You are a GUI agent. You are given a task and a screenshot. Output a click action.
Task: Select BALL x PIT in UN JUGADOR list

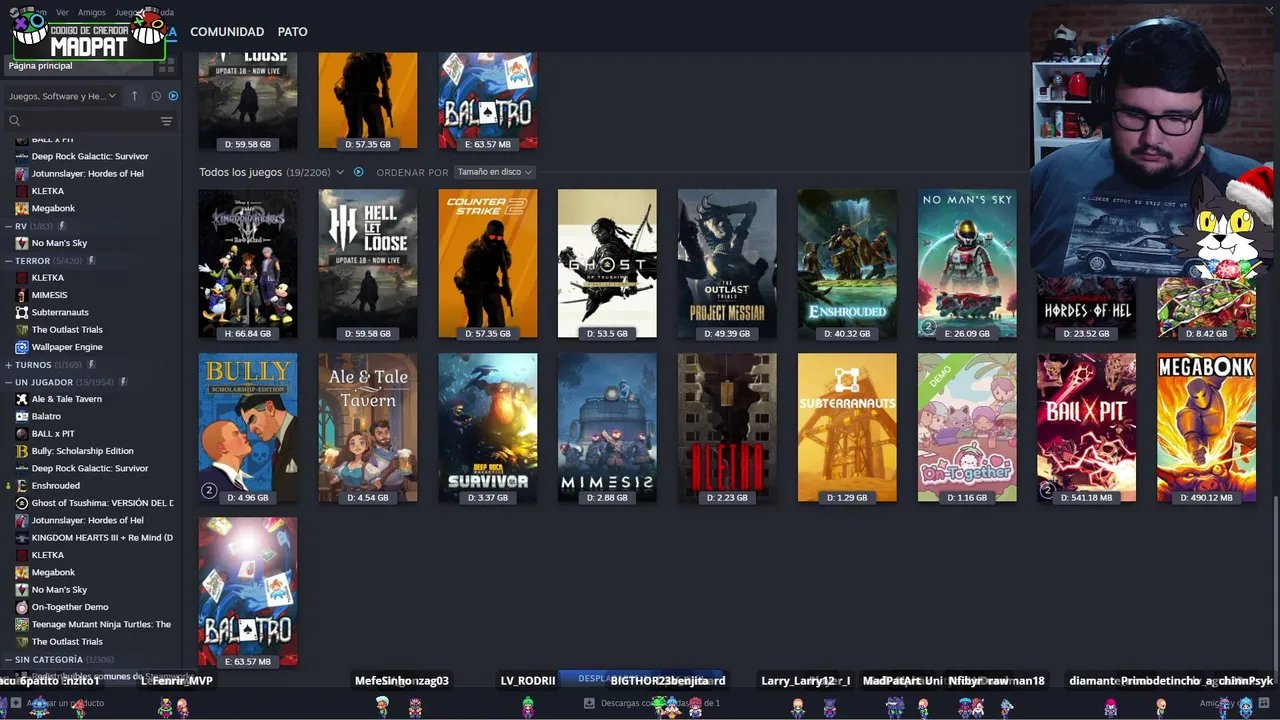[x=53, y=433]
